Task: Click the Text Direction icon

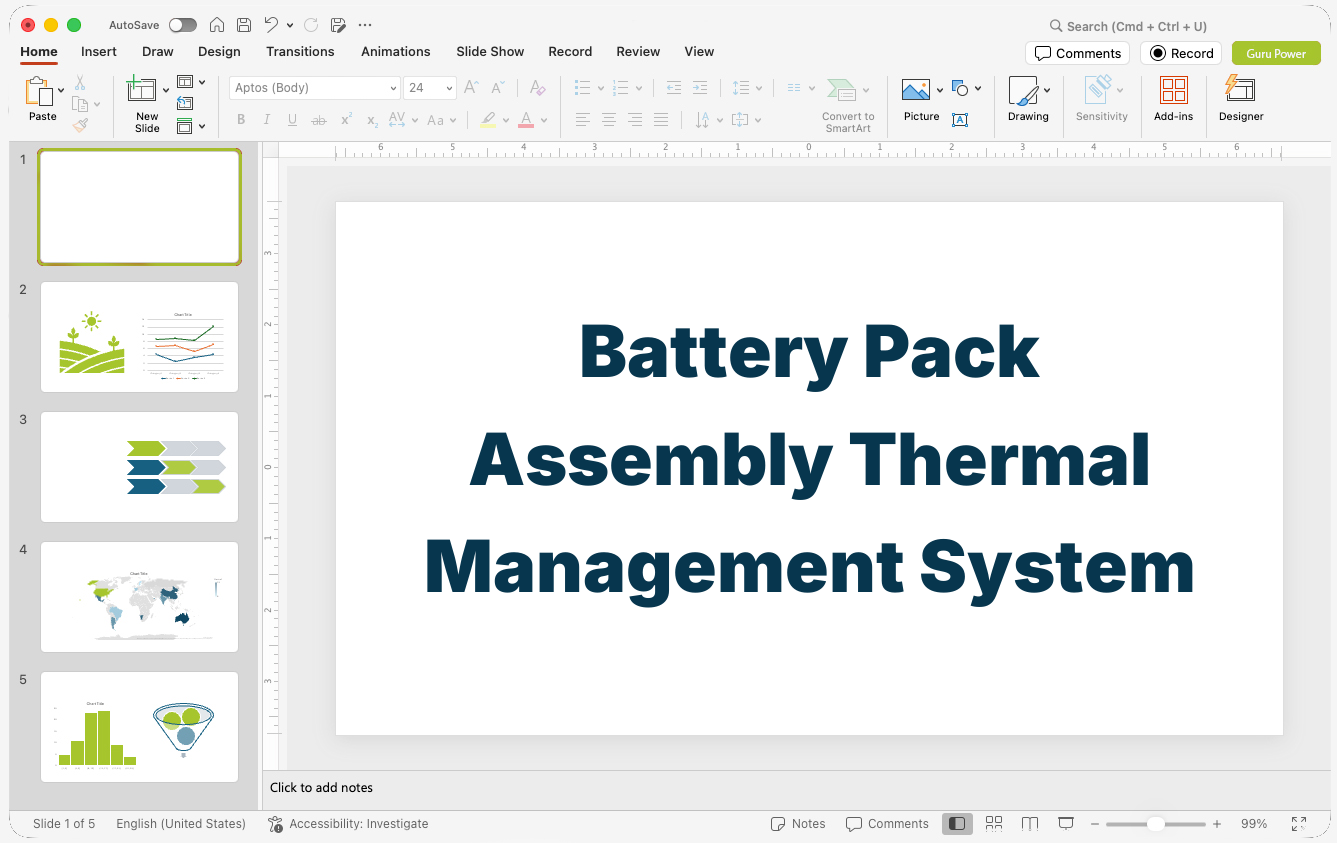Action: (703, 120)
